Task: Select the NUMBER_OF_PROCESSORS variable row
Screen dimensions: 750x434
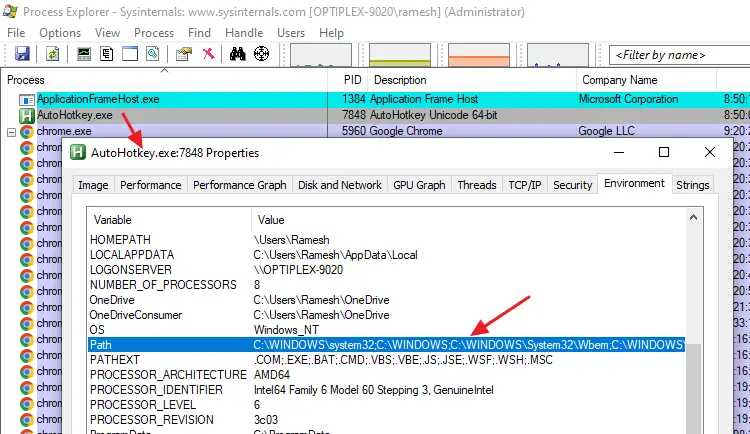Action: pyautogui.click(x=386, y=285)
